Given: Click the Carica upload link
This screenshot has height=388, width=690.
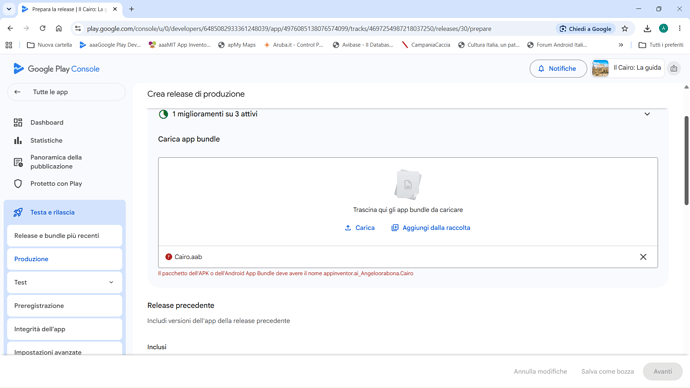Looking at the screenshot, I should (x=360, y=228).
